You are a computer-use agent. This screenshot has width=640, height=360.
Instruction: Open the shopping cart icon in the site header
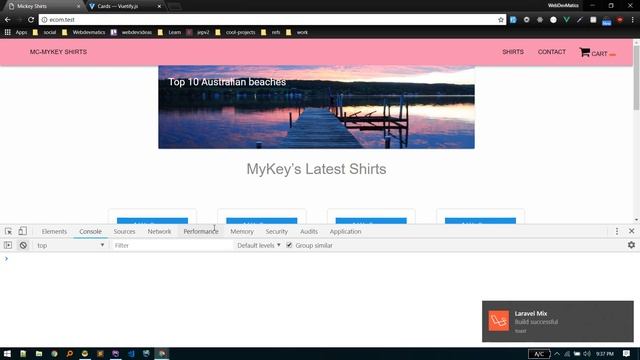click(584, 52)
